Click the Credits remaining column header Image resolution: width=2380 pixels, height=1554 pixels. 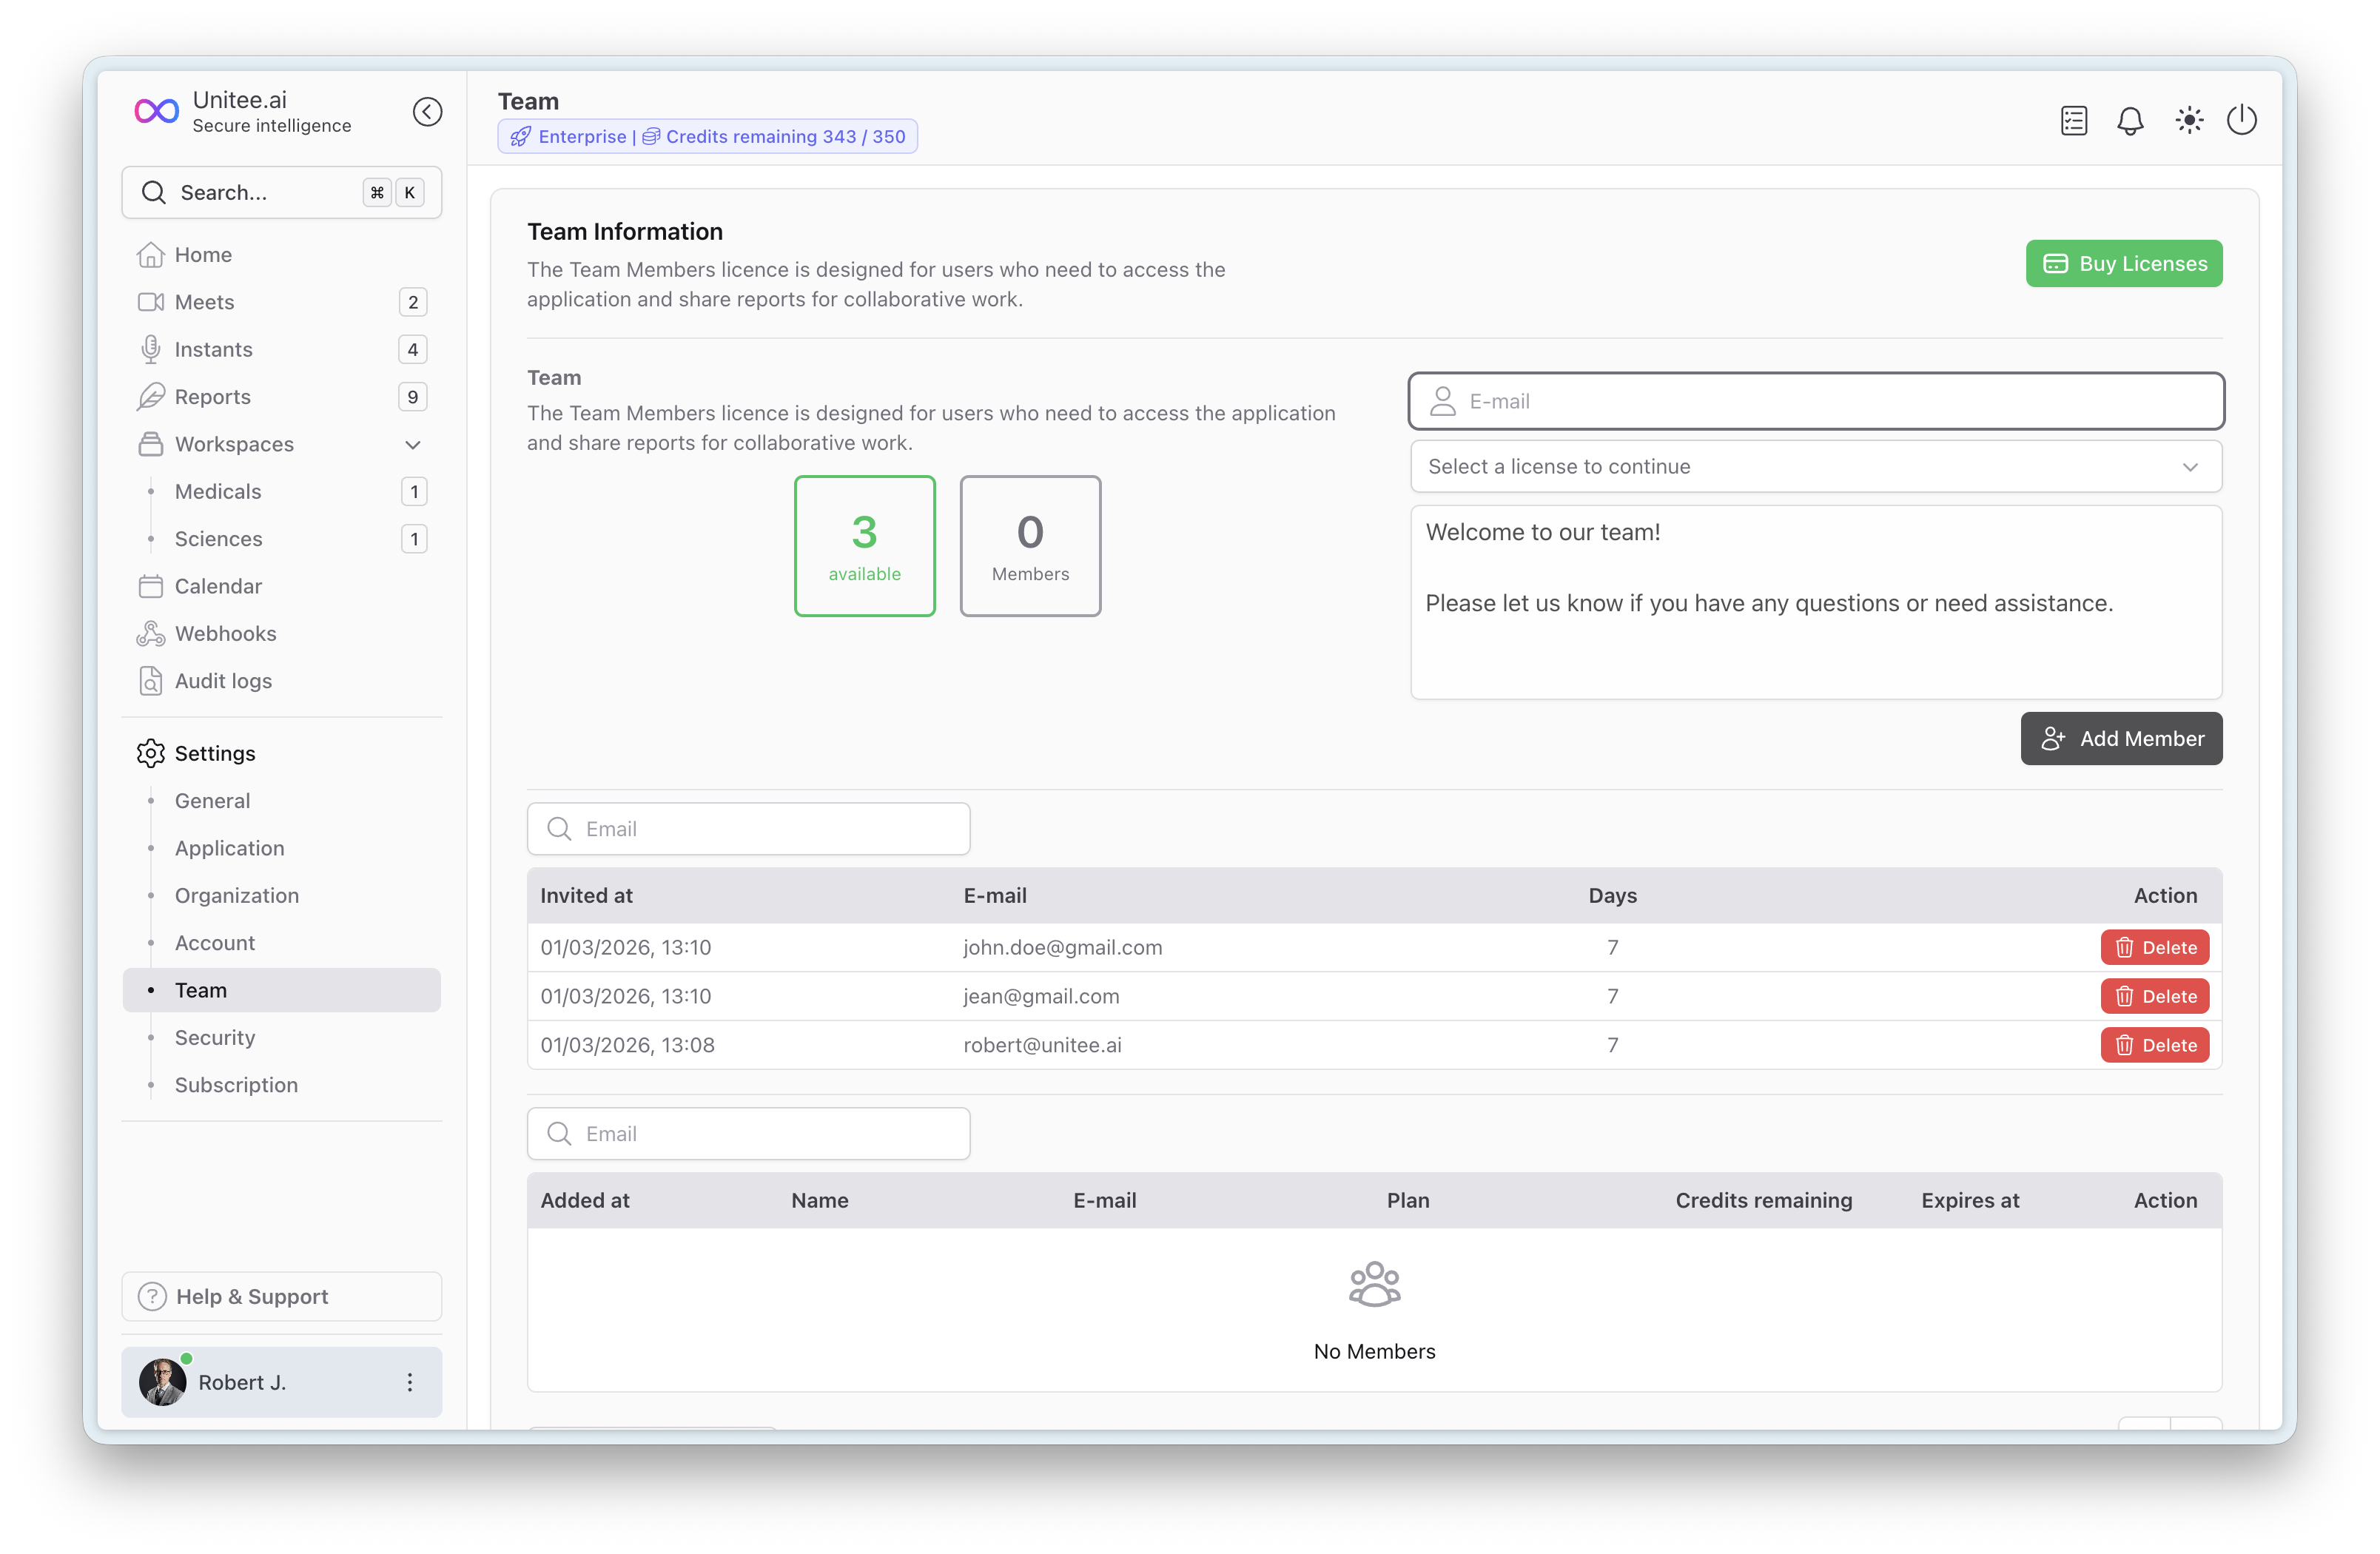(x=1763, y=1200)
